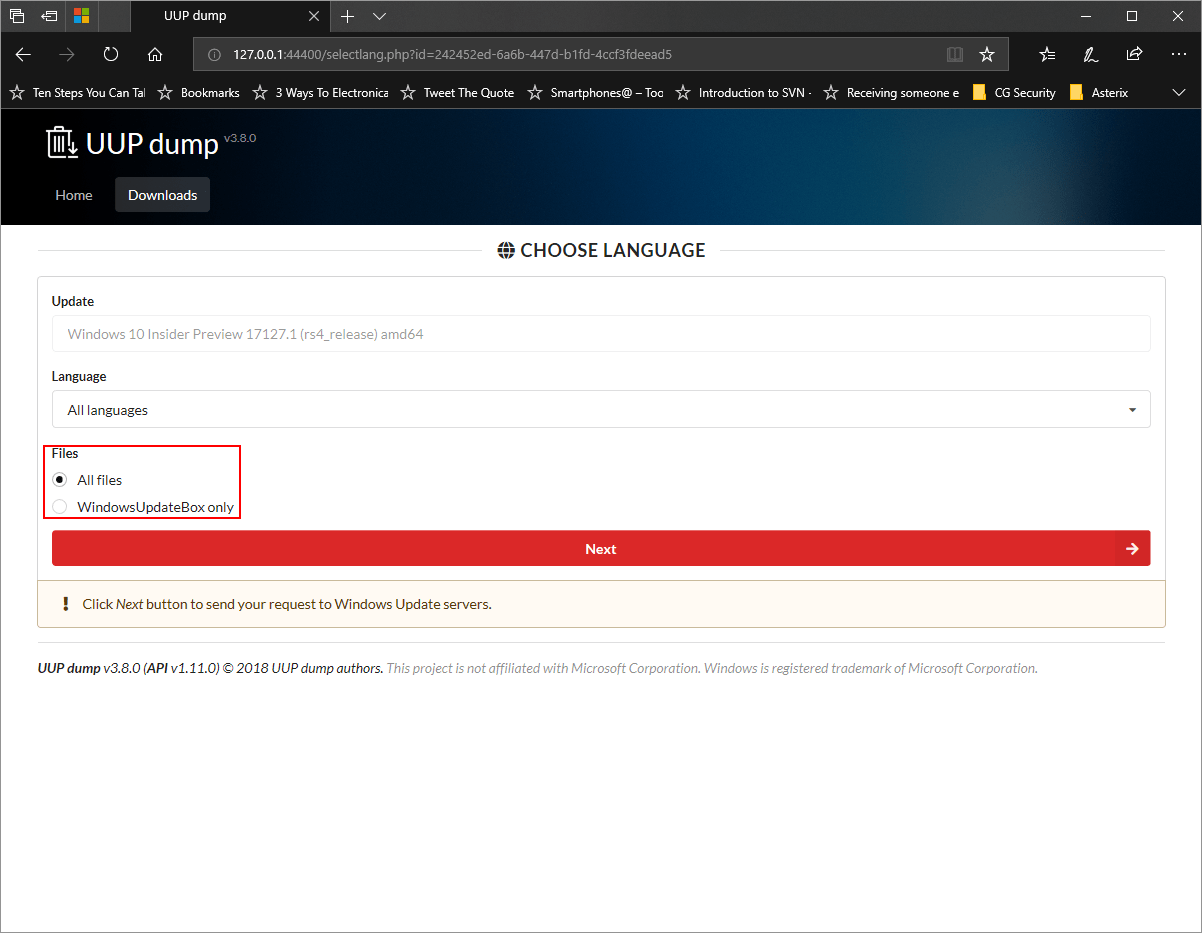Open the Introduction to SVN bookmark
The width and height of the screenshot is (1202, 933).
click(753, 92)
